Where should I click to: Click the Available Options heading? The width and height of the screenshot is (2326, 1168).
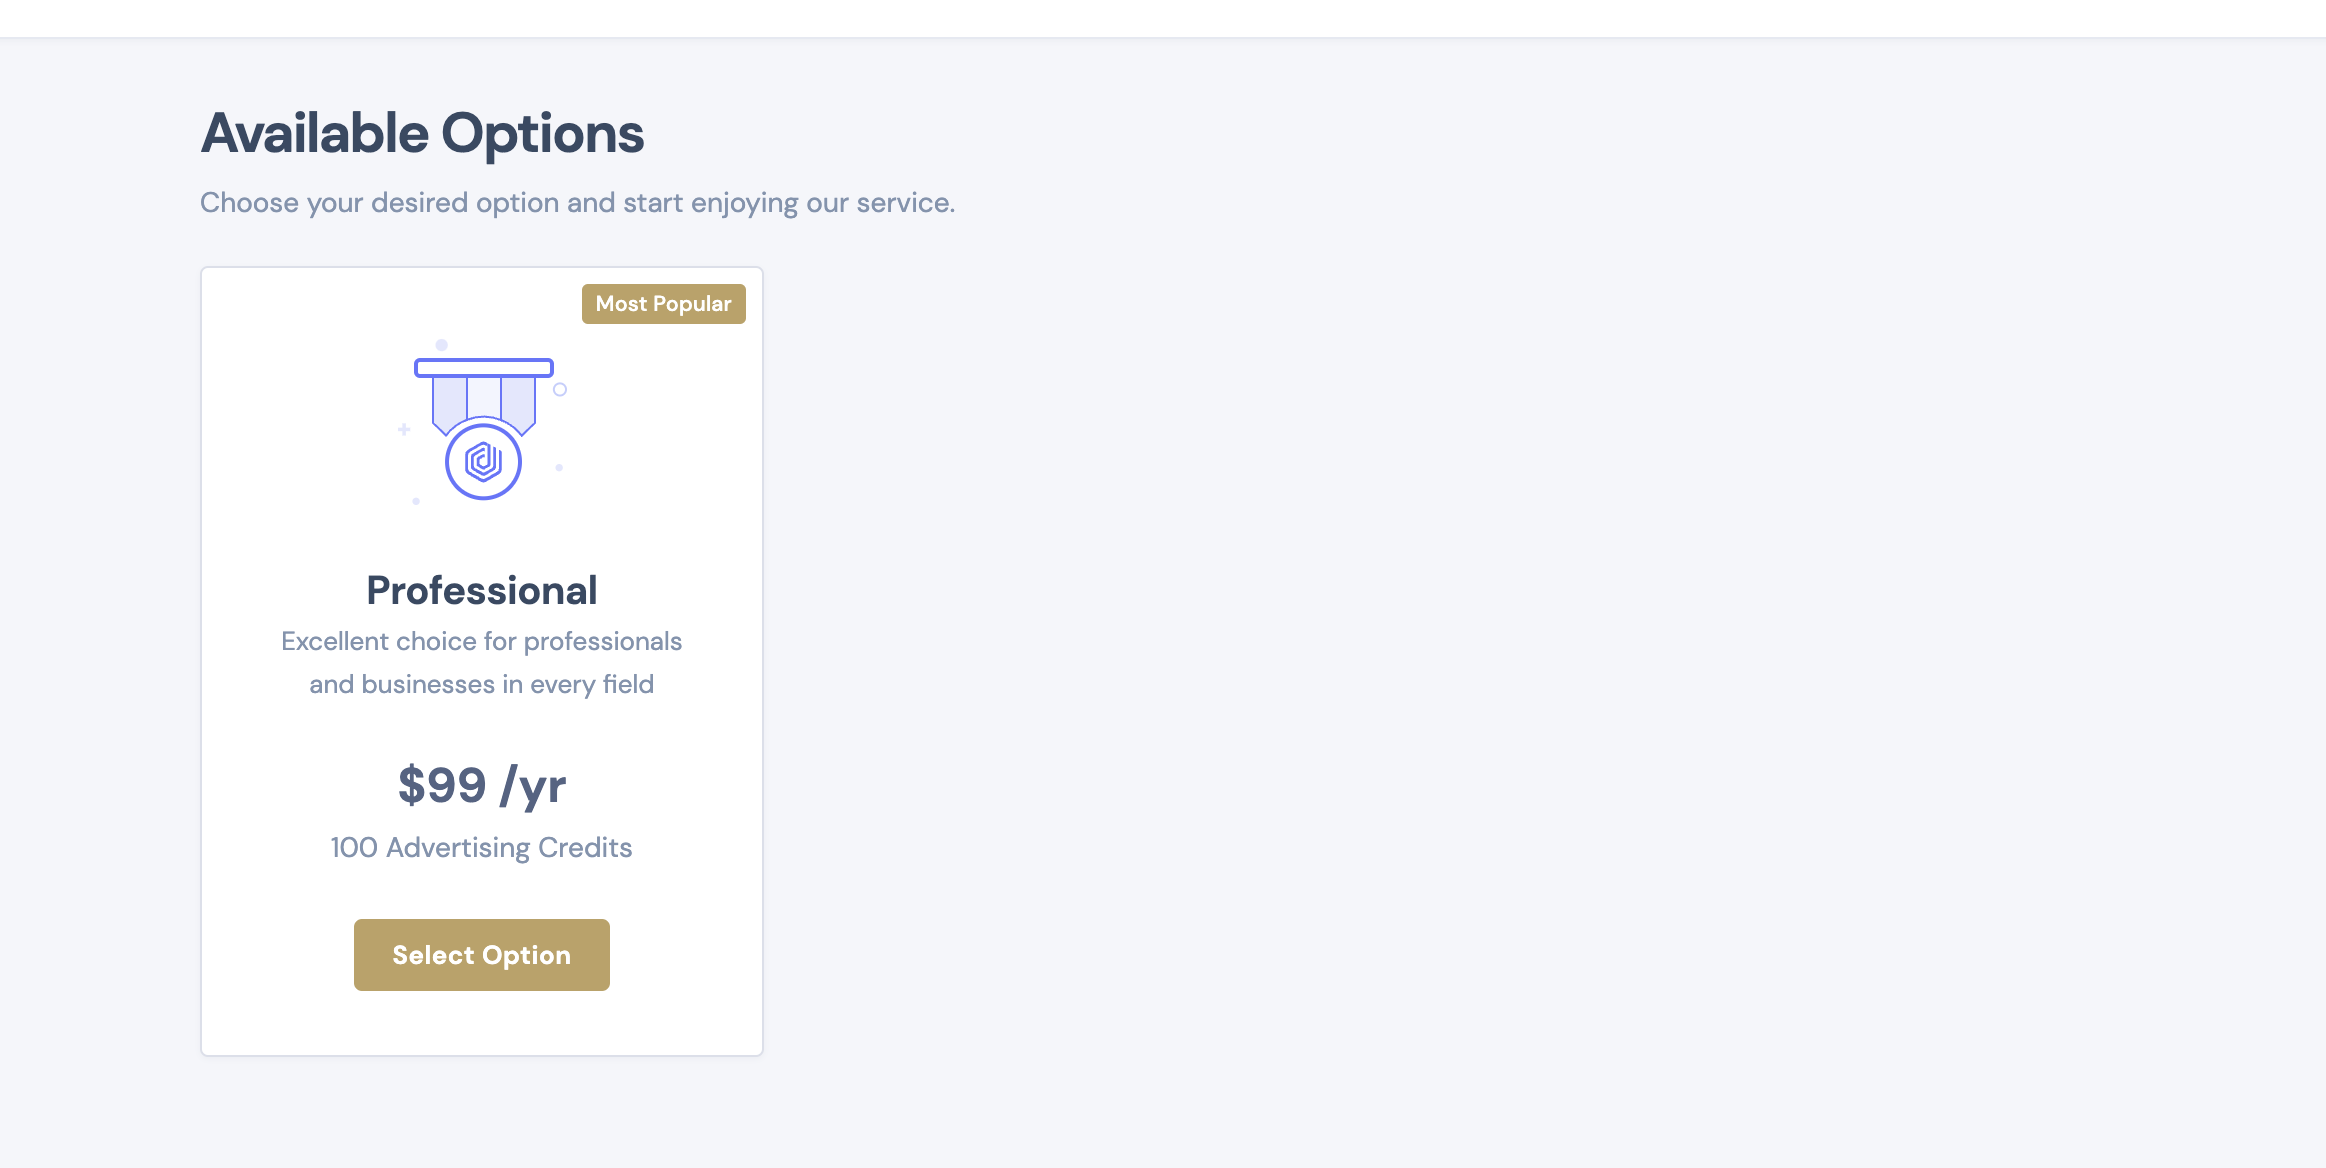(422, 134)
